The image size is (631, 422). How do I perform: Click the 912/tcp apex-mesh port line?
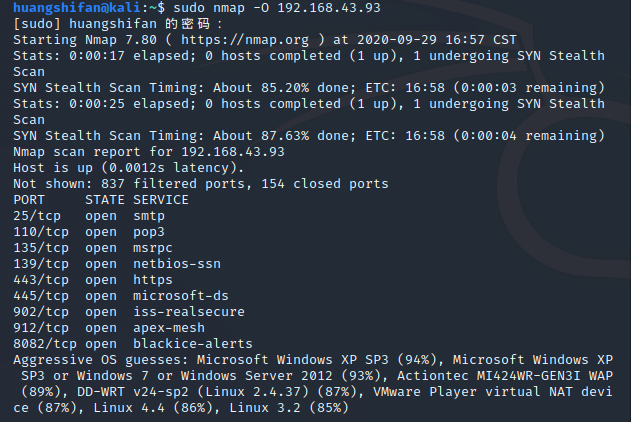pos(109,328)
